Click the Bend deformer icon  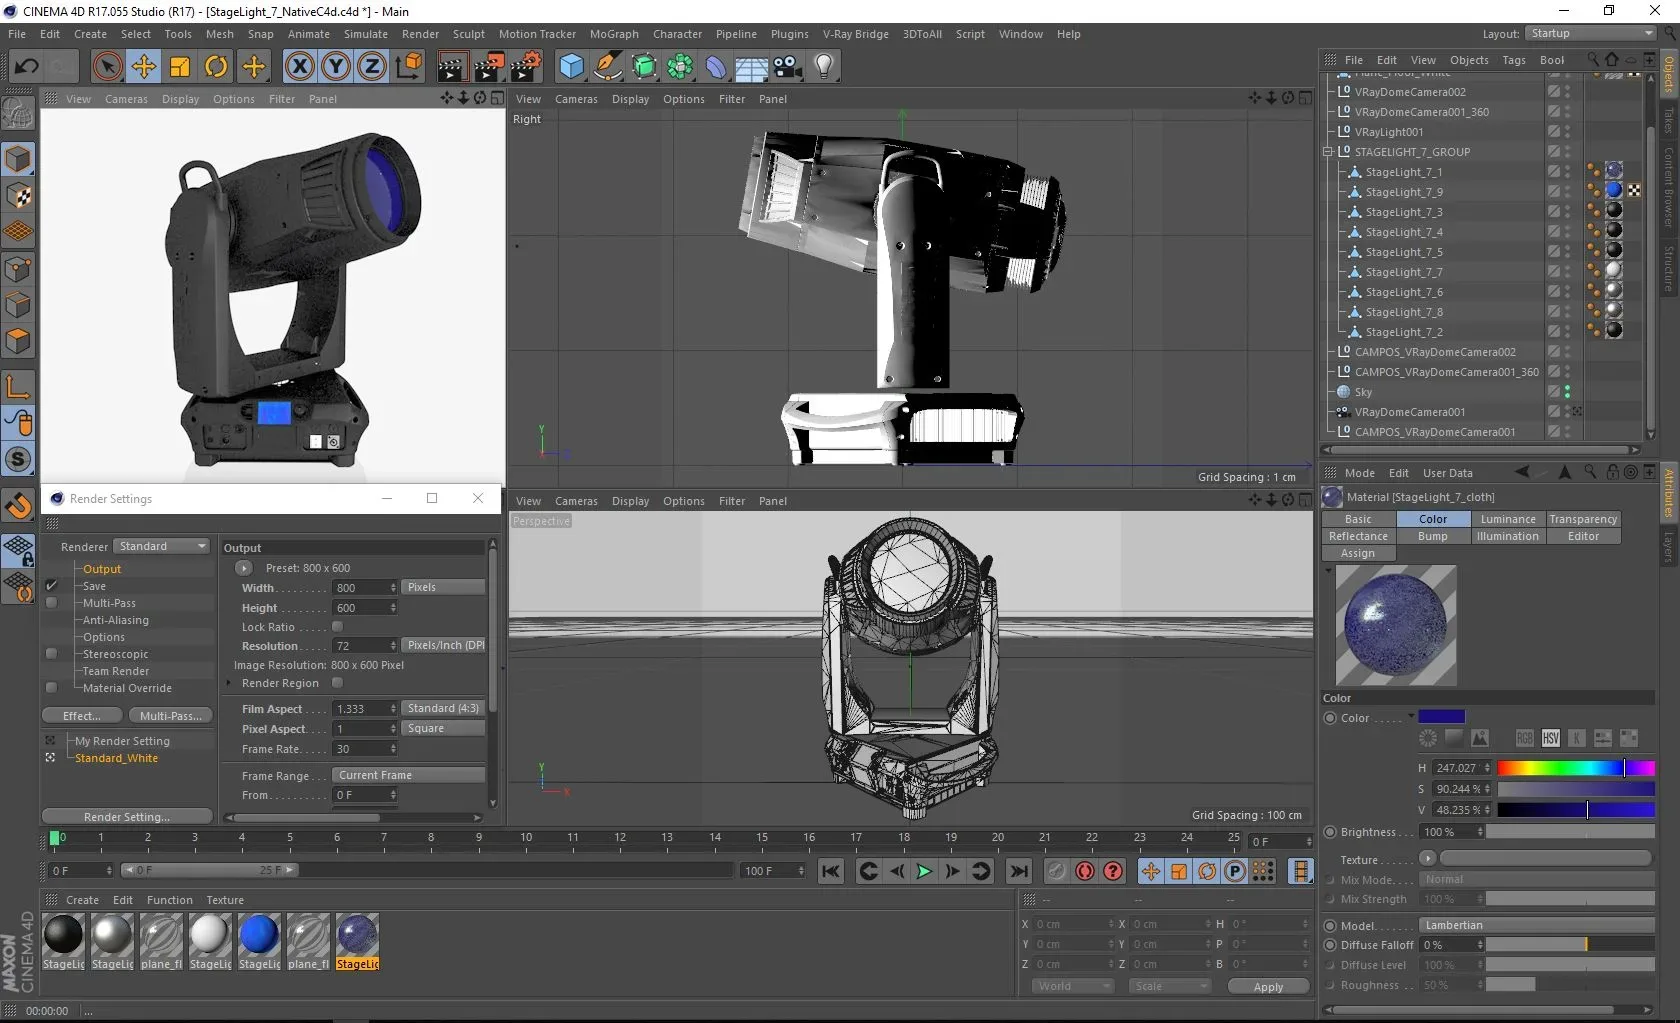(x=716, y=67)
